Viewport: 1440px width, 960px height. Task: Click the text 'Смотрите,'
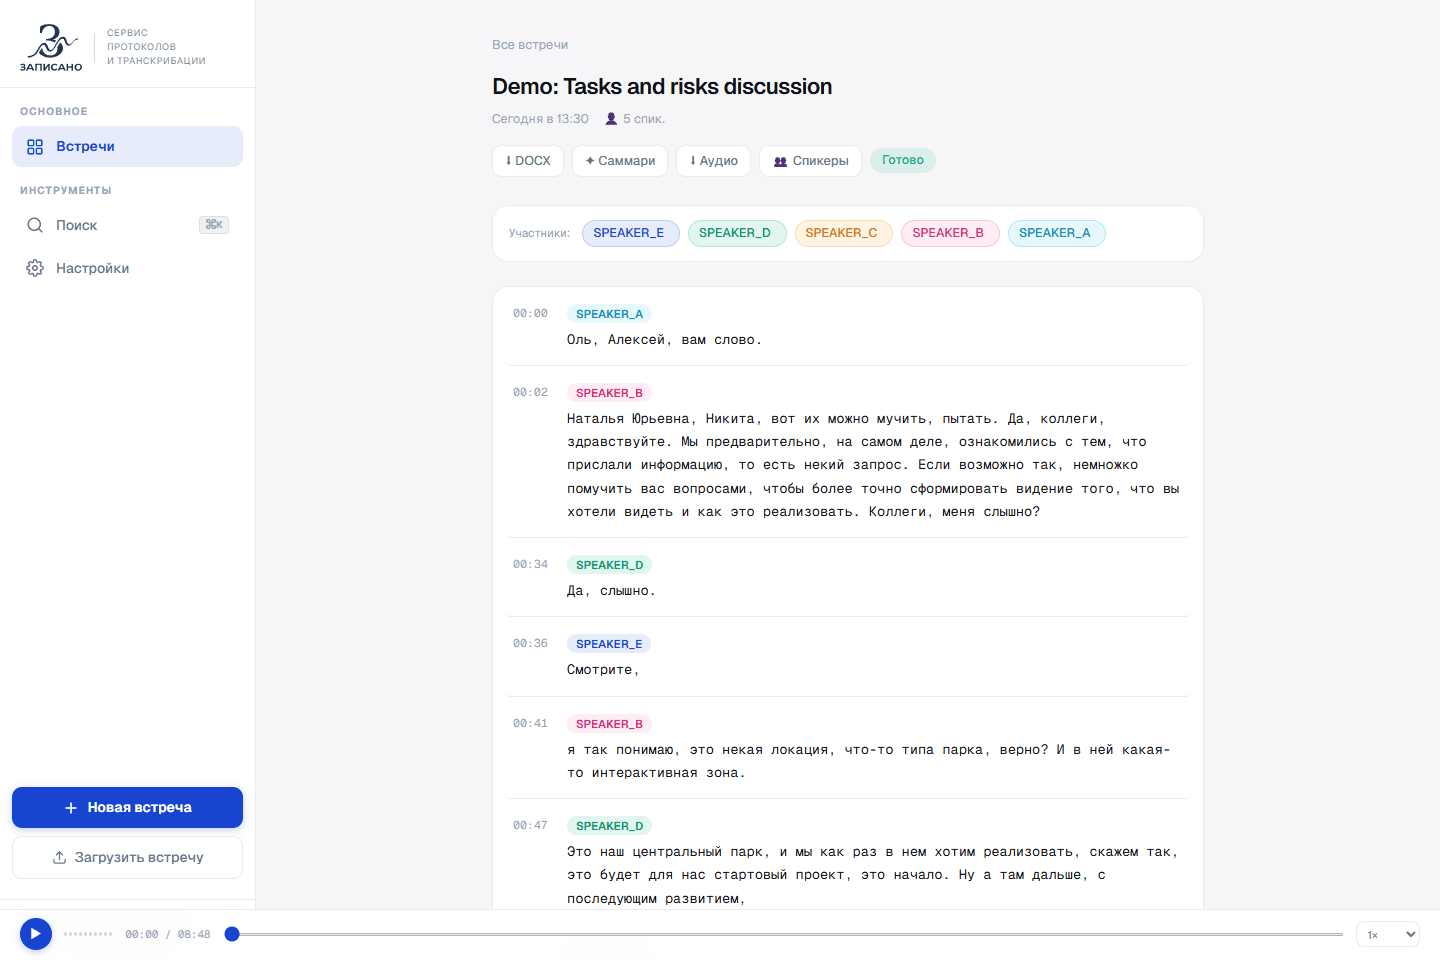point(603,670)
